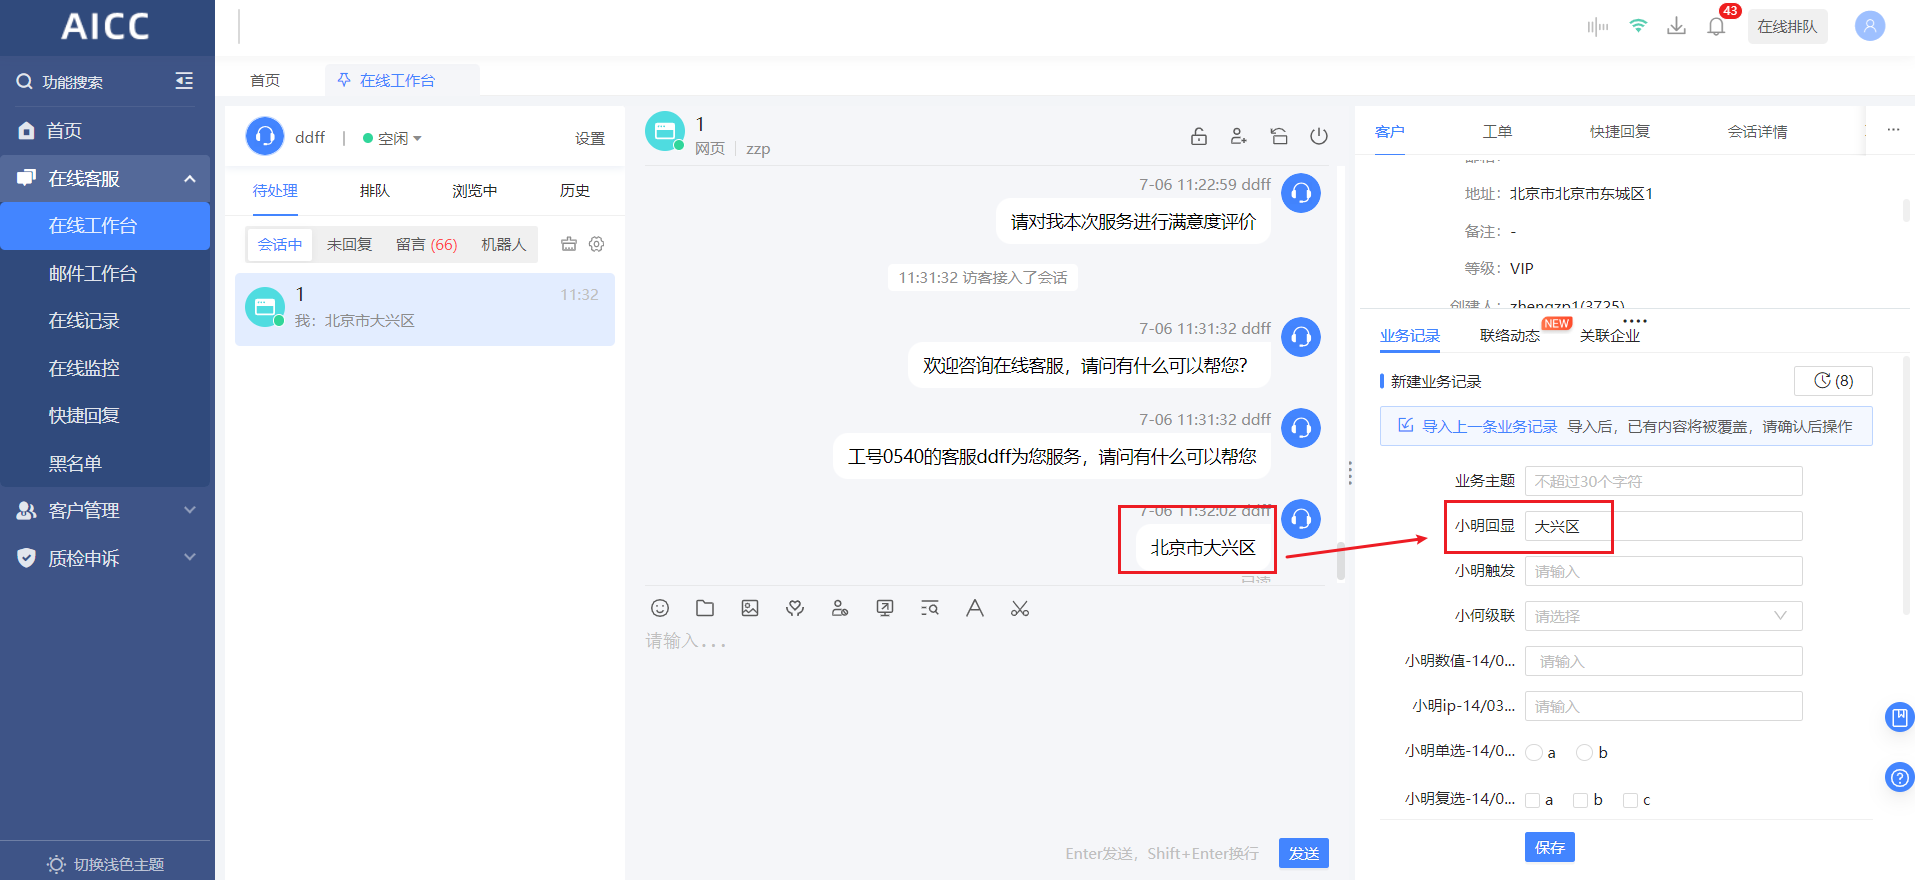Open the history records (8) button

point(1833,381)
